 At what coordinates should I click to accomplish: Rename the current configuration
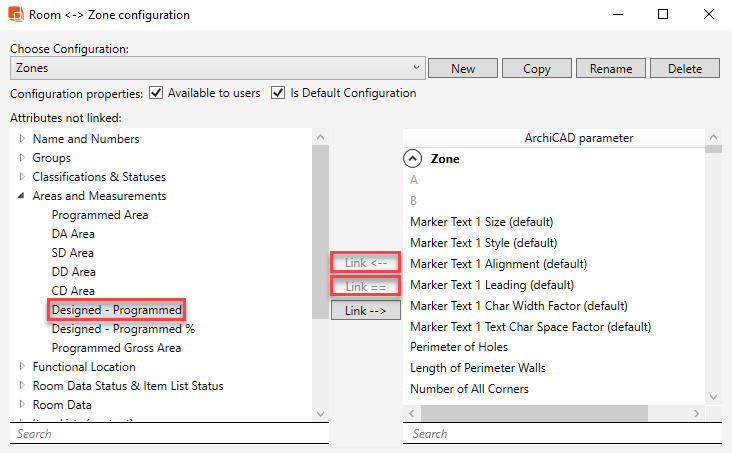(x=610, y=68)
